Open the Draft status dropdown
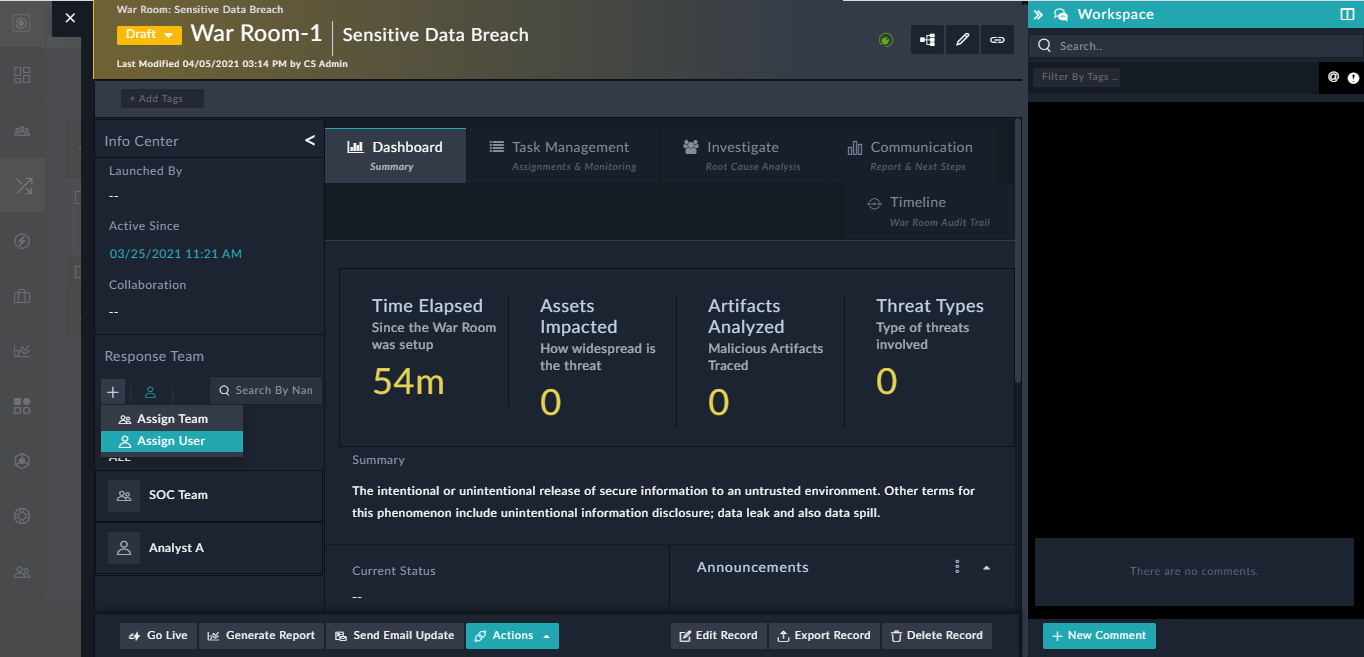 pyautogui.click(x=148, y=33)
